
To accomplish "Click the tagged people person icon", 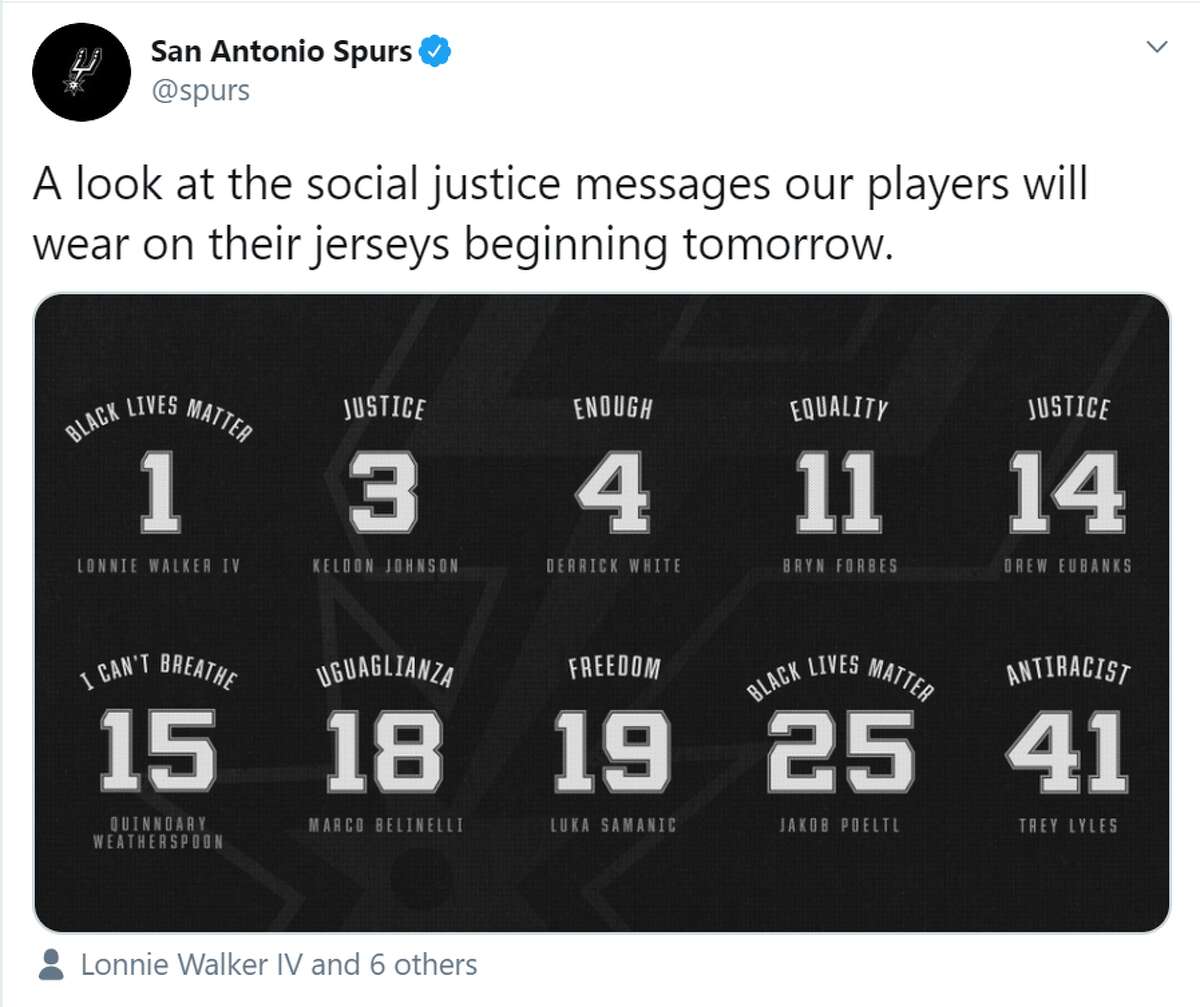I will tap(50, 965).
